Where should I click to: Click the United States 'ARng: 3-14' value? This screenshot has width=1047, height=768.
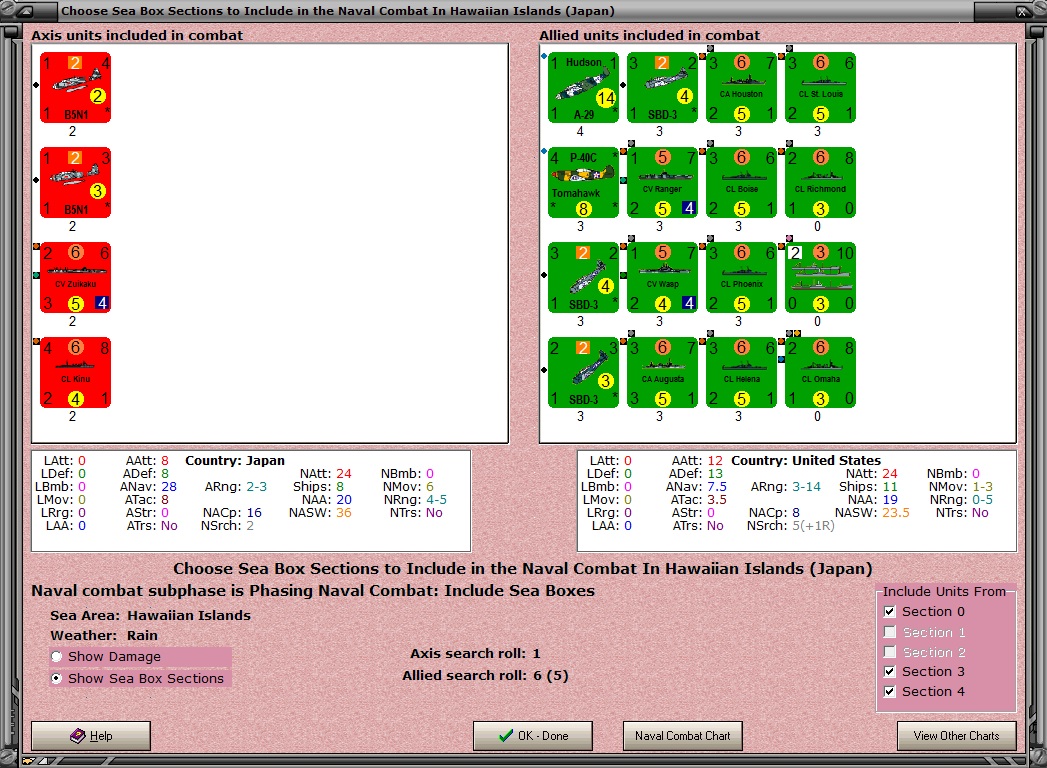point(785,487)
